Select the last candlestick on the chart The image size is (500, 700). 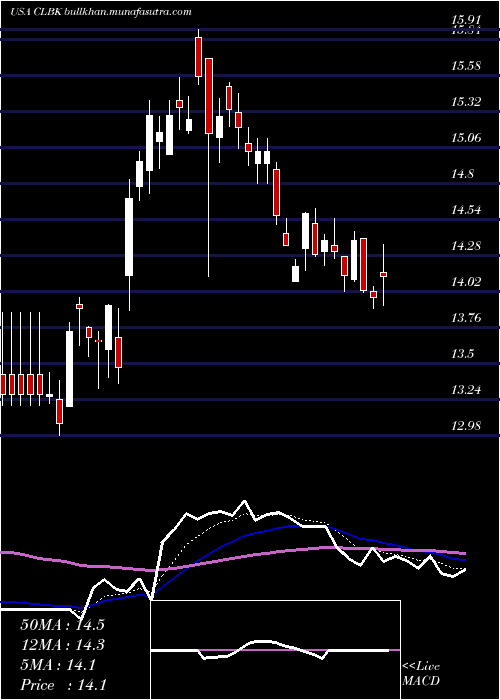click(383, 274)
